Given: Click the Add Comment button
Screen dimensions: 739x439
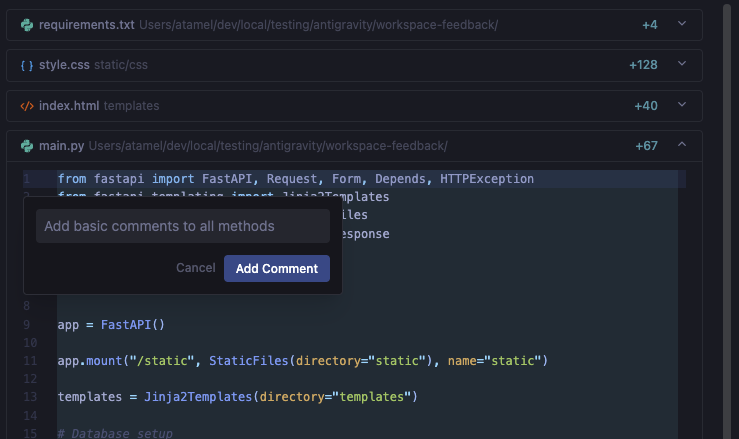Looking at the screenshot, I should click(277, 268).
